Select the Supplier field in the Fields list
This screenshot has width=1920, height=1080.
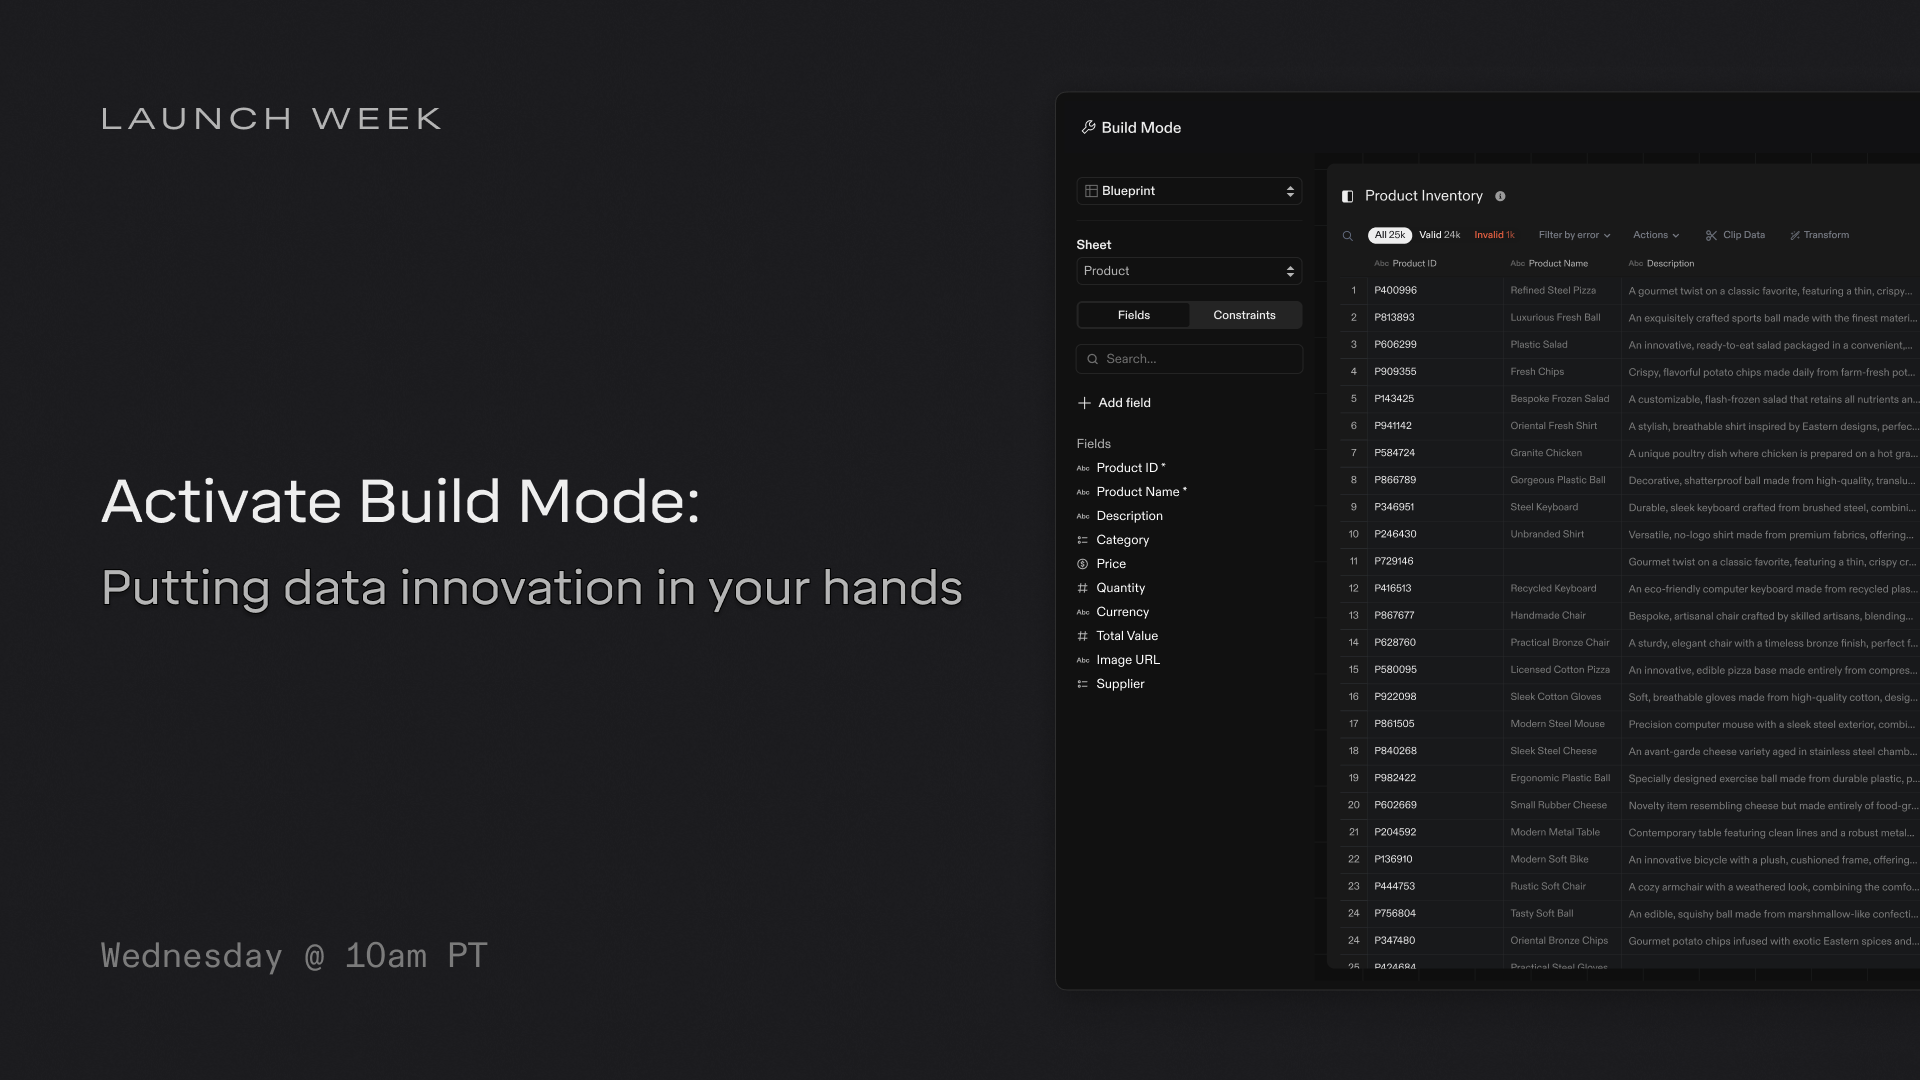point(1120,684)
